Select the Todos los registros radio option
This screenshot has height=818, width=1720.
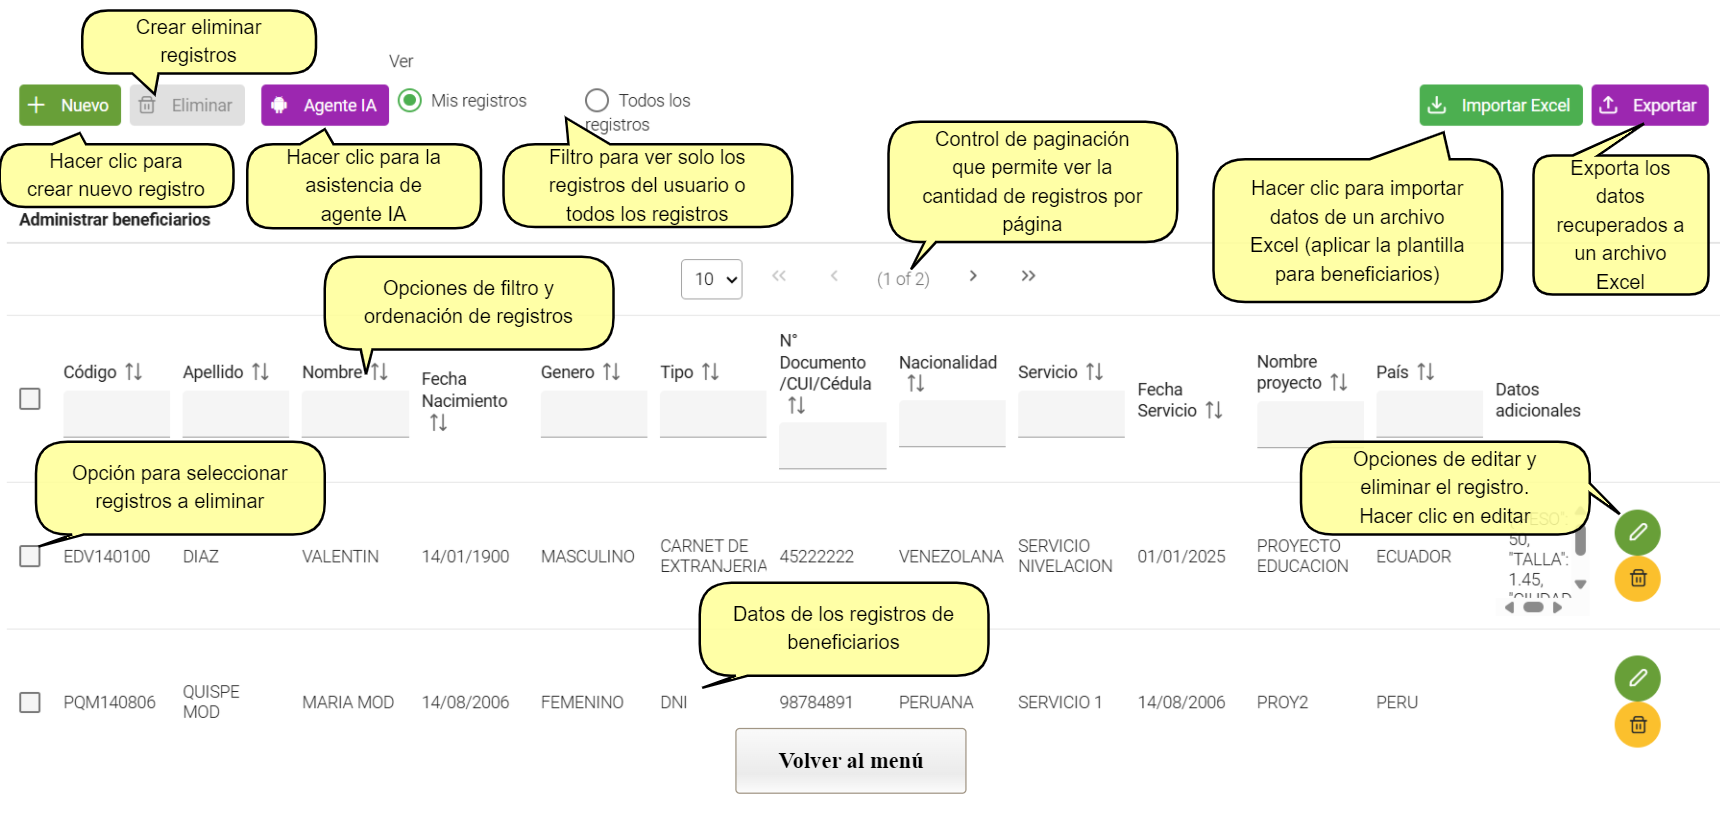tap(597, 100)
